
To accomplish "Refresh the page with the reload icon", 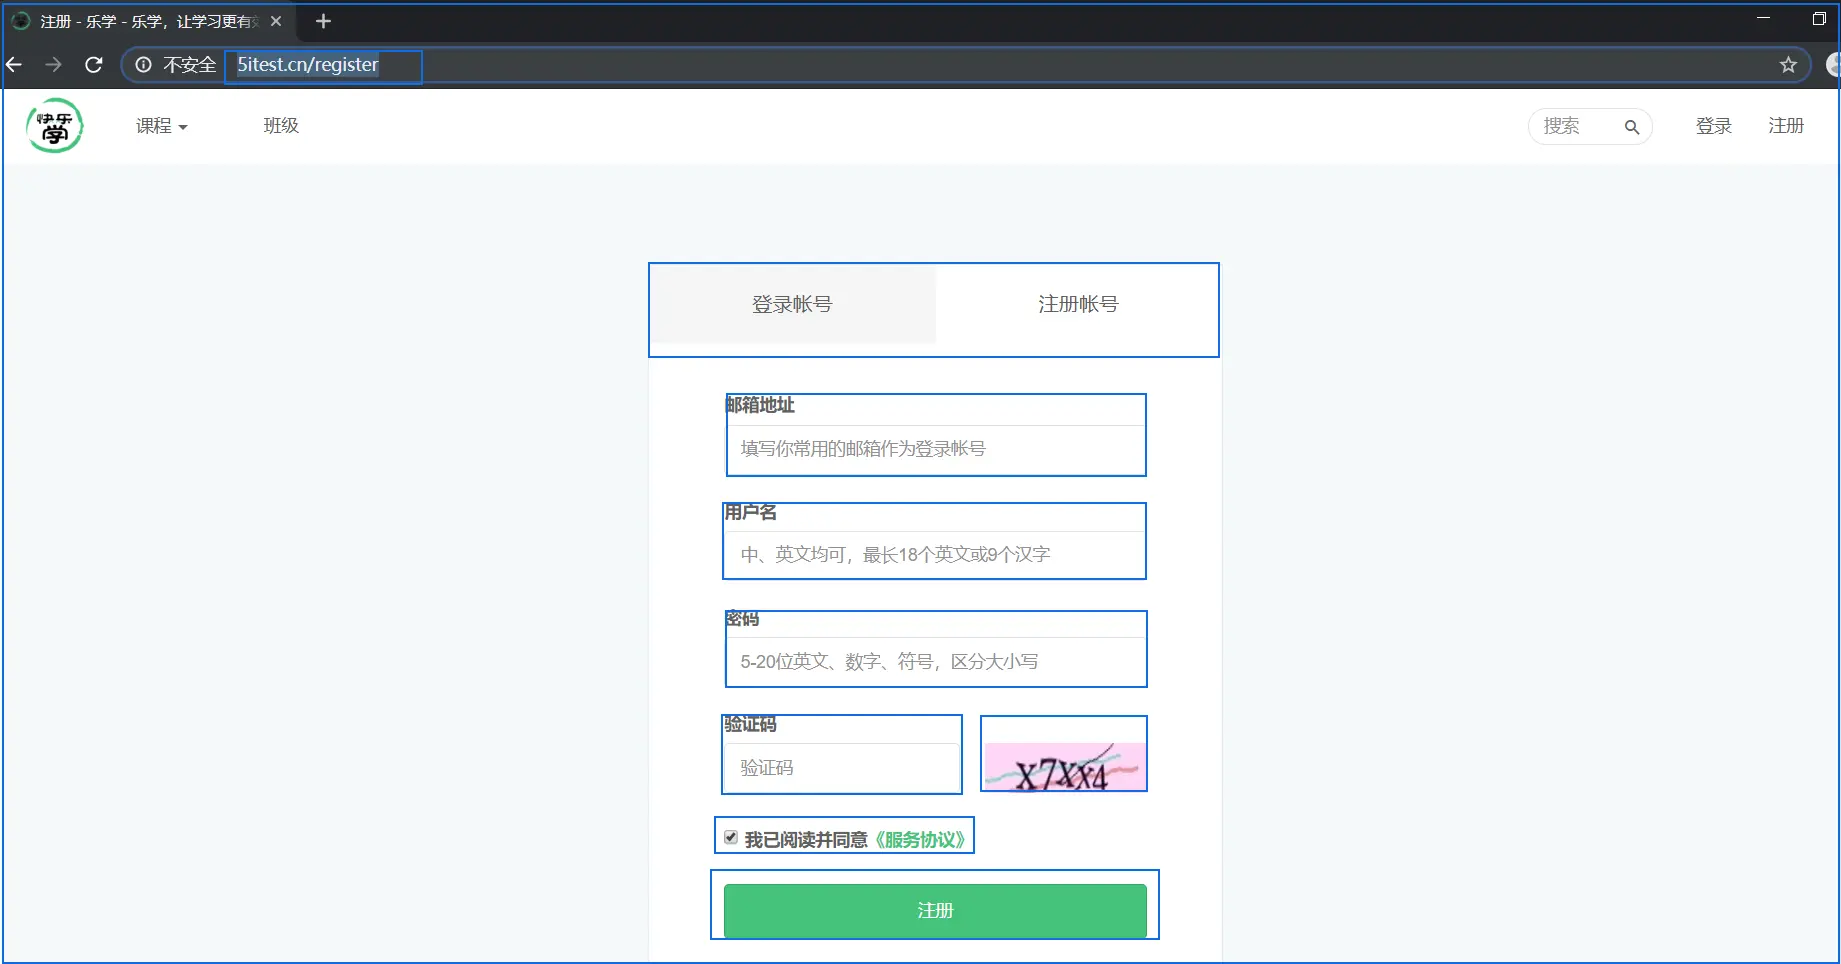I will [93, 64].
